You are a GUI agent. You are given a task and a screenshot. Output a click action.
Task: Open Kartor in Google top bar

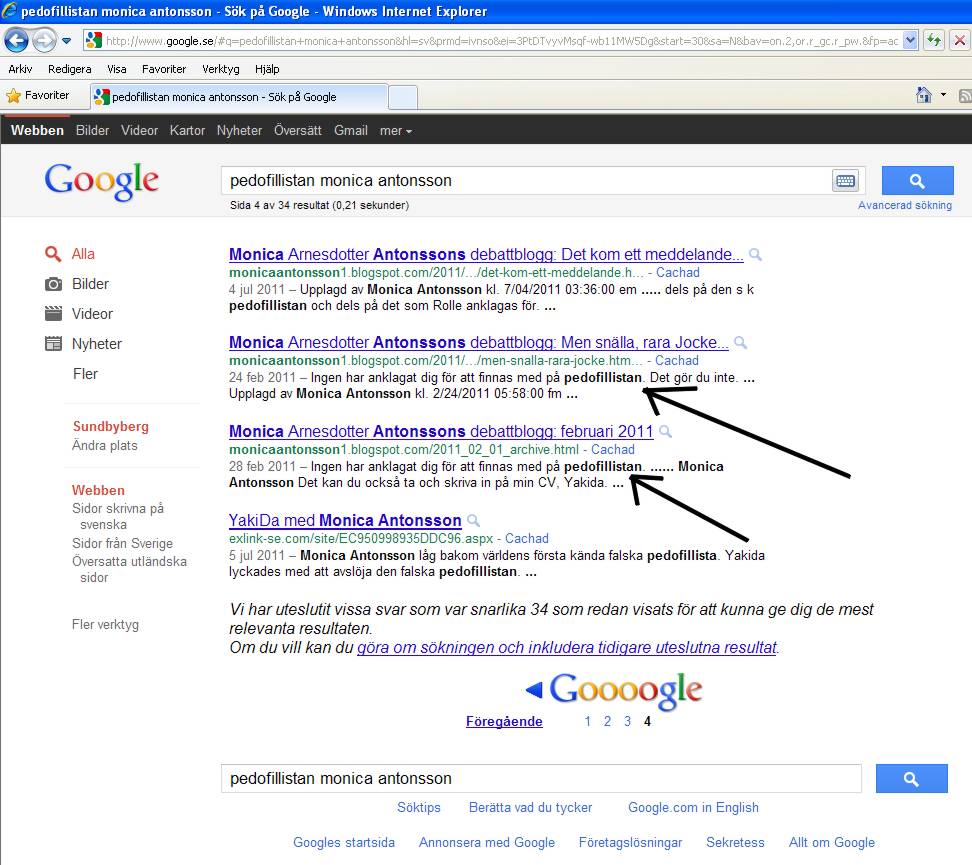point(187,130)
